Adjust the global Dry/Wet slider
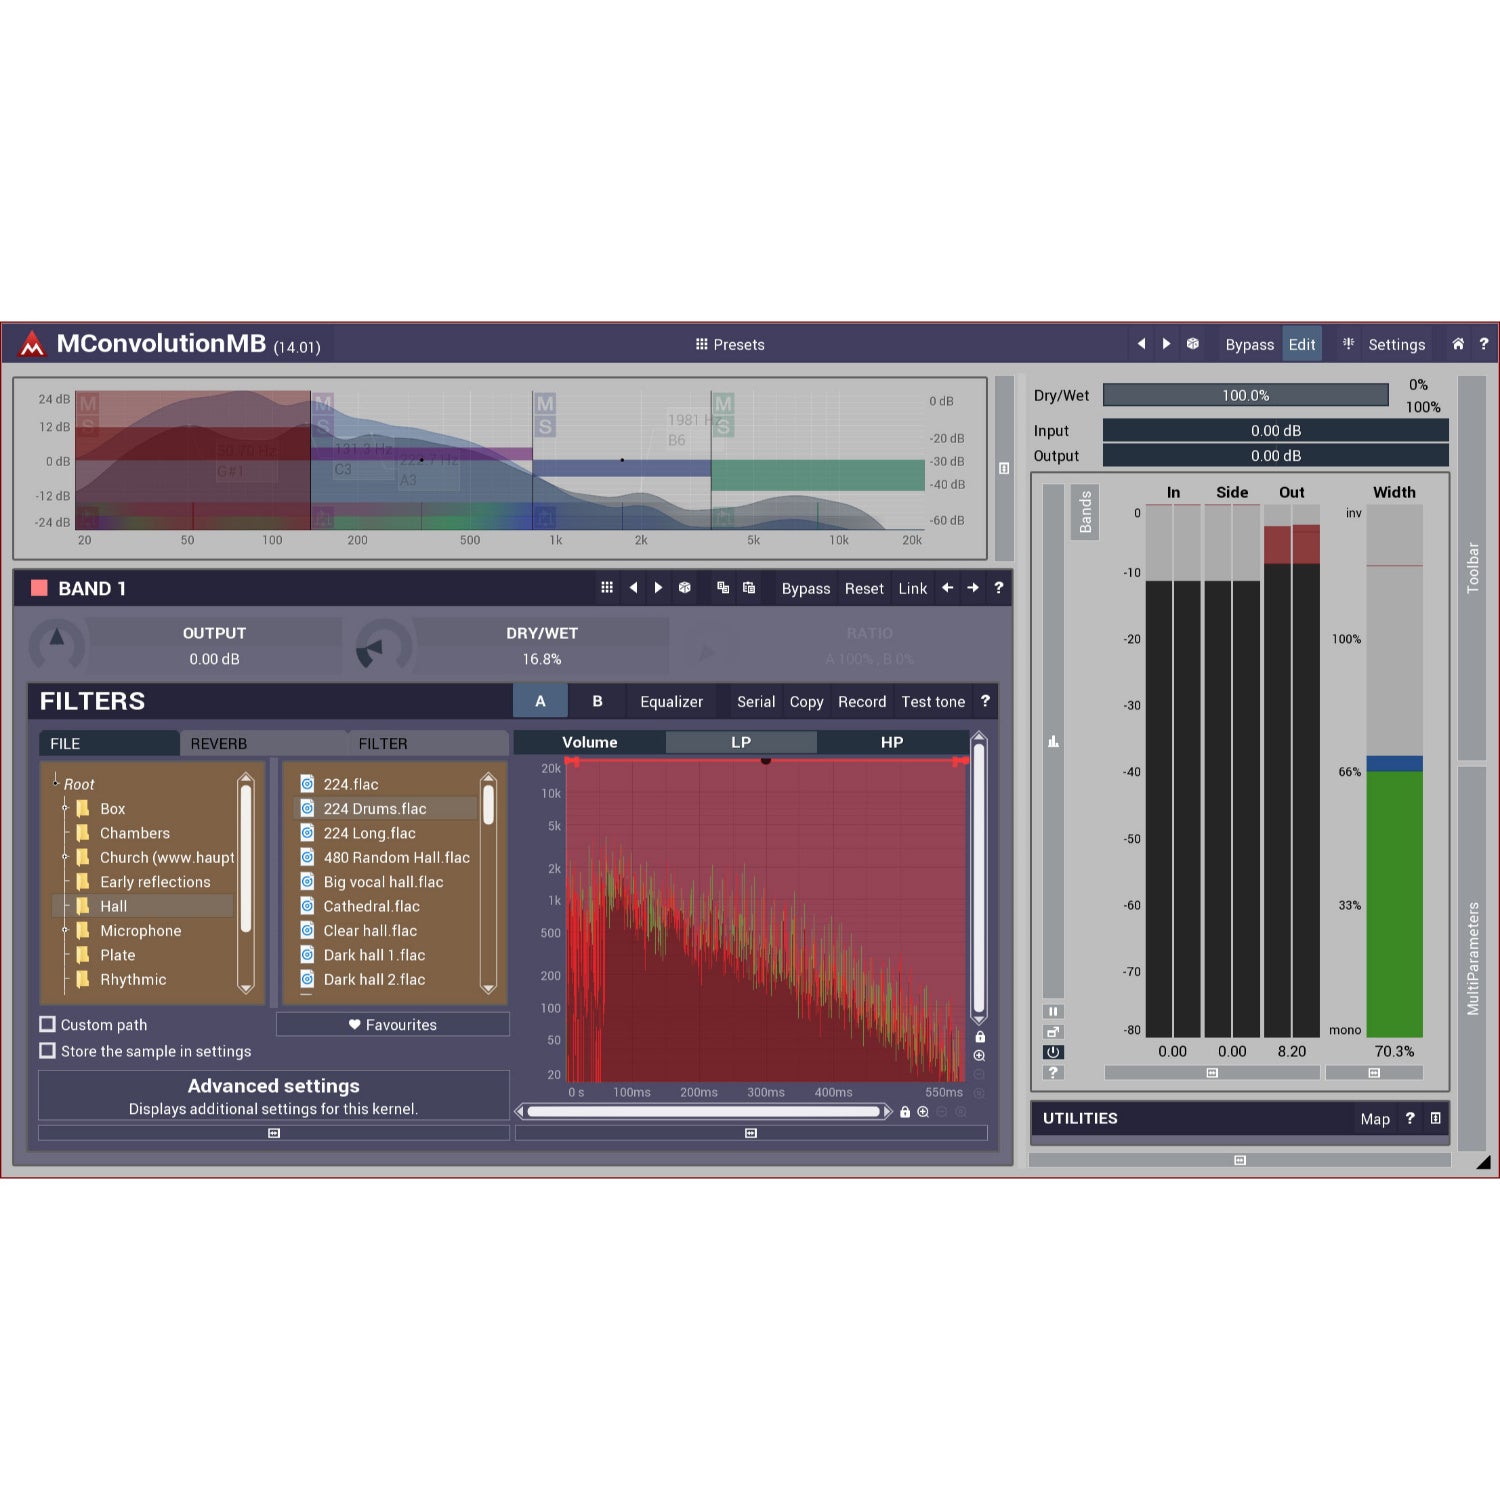Image resolution: width=1500 pixels, height=1500 pixels. (1245, 395)
